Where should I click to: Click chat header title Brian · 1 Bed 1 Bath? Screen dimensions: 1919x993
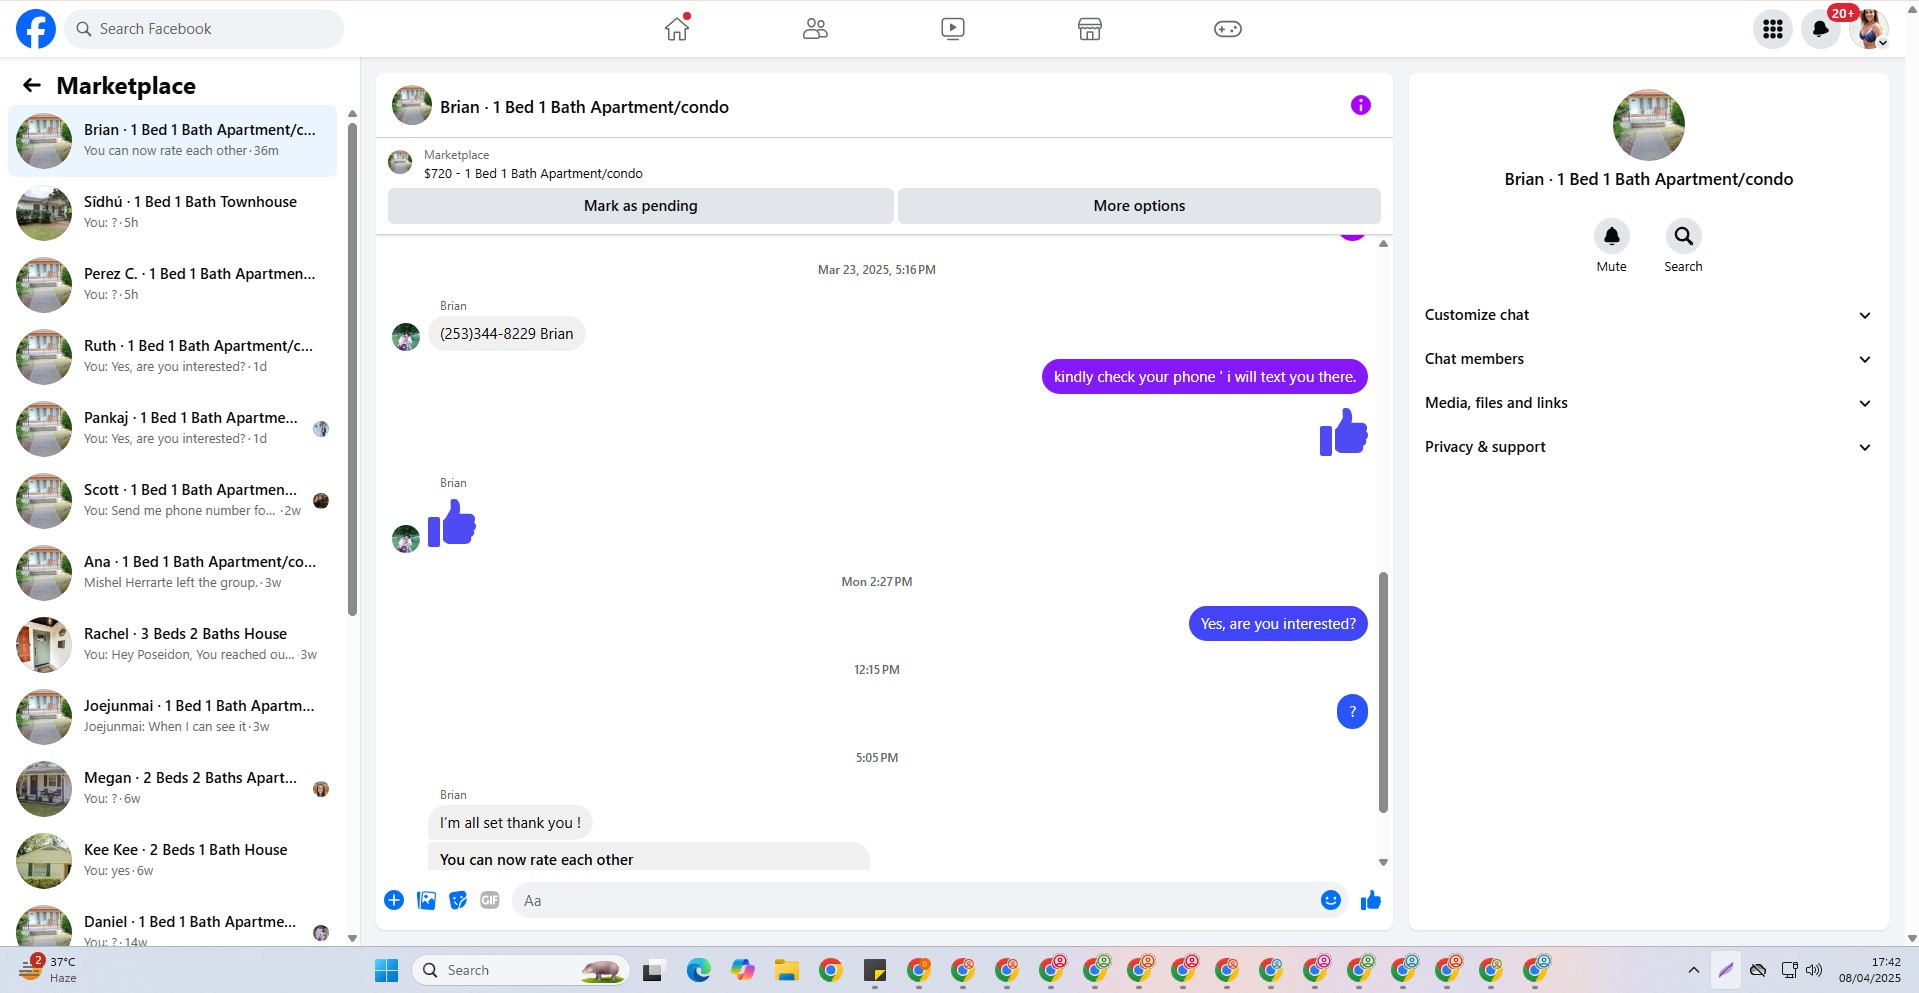tap(584, 107)
